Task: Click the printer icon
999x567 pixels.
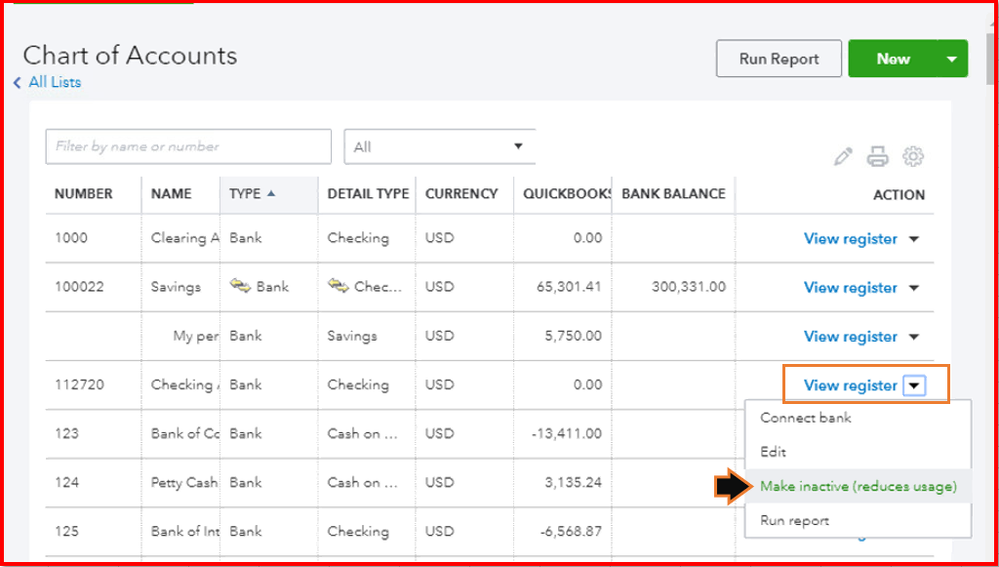Action: pos(877,157)
